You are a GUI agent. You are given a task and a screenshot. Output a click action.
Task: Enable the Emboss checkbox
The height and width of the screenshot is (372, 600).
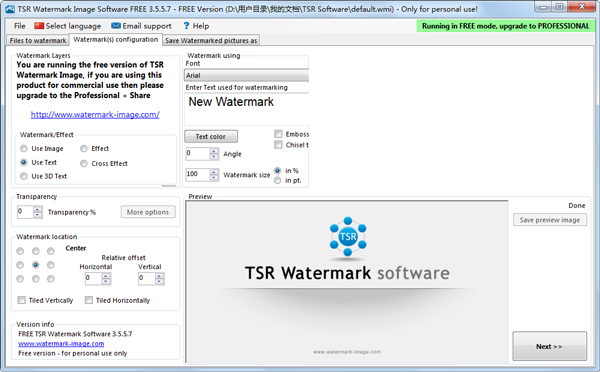coord(278,134)
